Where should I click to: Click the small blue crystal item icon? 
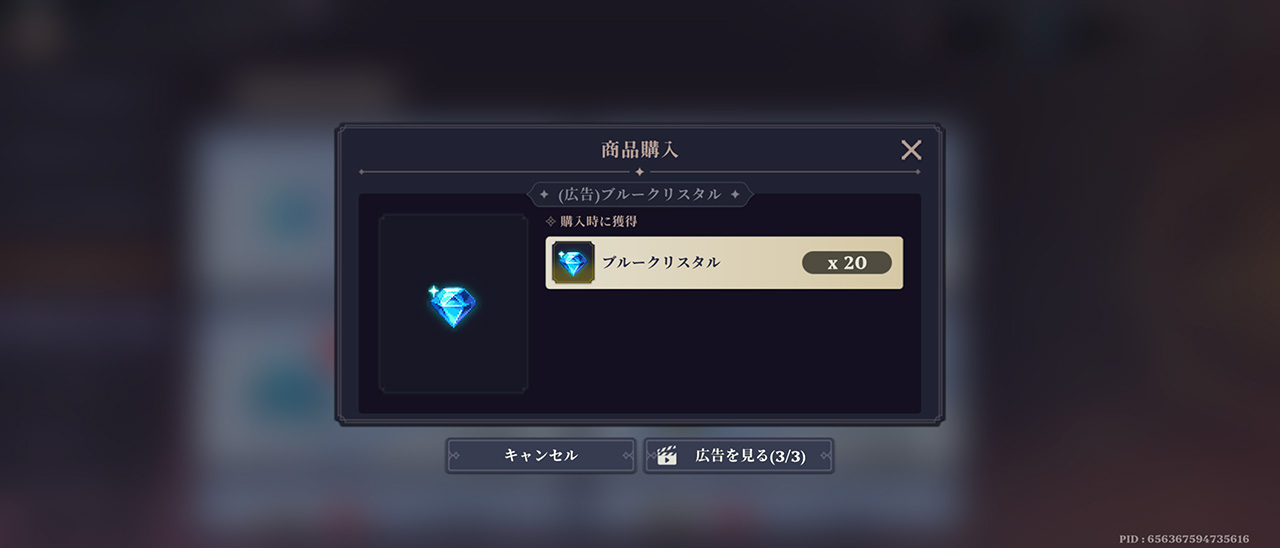[573, 263]
